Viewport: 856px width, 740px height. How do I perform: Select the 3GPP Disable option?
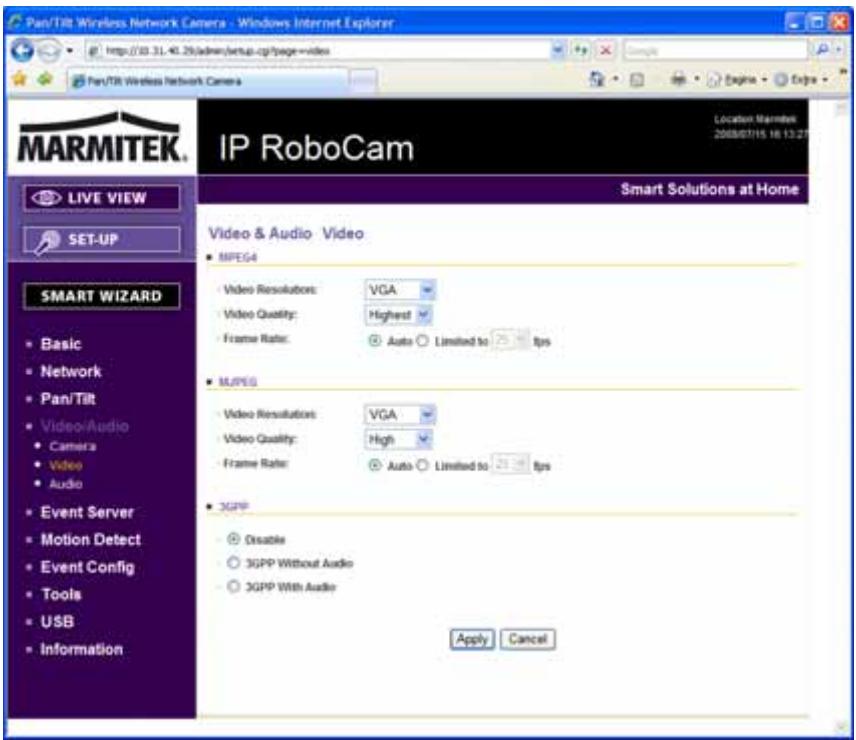coord(234,539)
